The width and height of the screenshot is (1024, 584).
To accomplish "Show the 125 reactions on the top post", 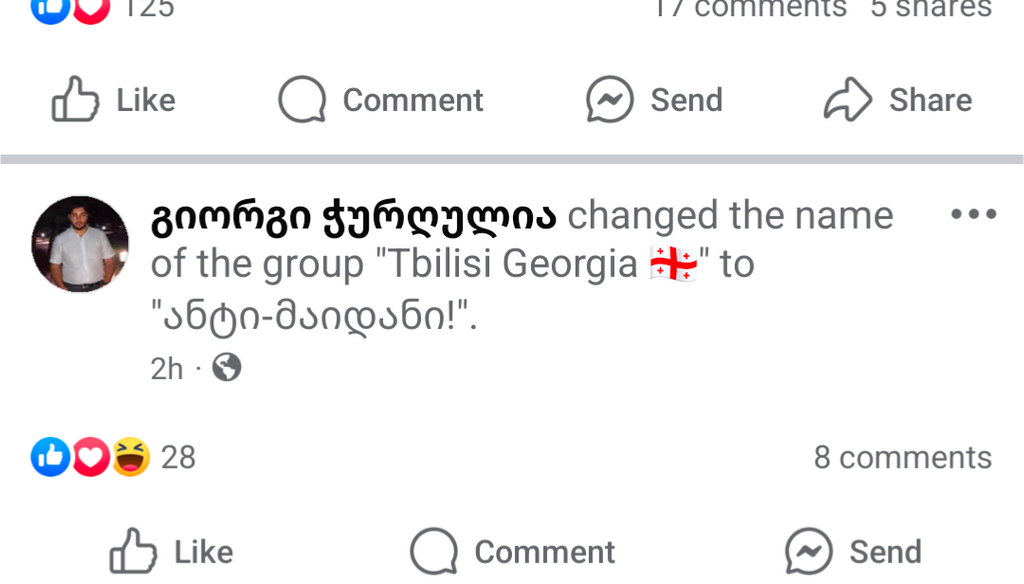I will tap(147, 8).
